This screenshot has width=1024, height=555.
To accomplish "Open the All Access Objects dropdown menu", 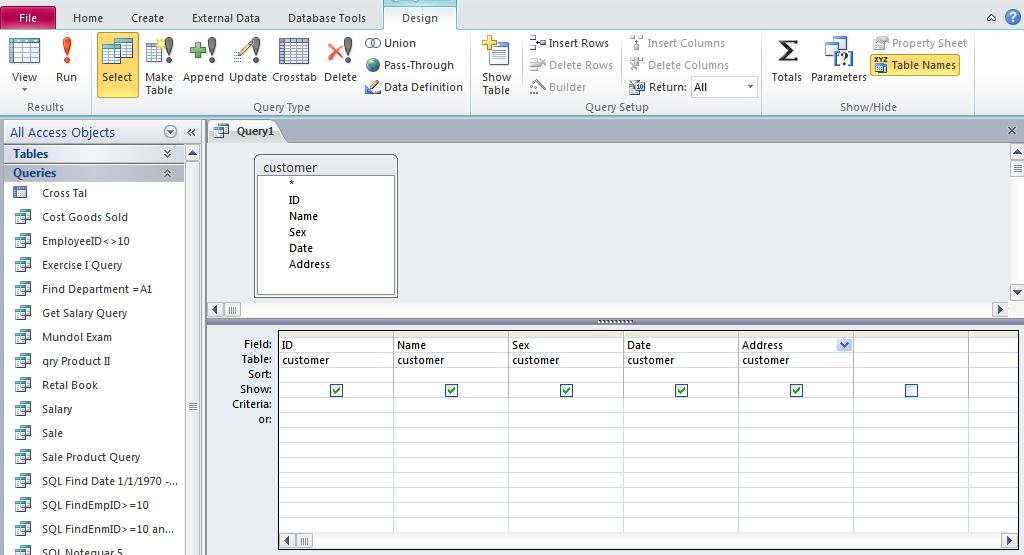I will [x=170, y=132].
